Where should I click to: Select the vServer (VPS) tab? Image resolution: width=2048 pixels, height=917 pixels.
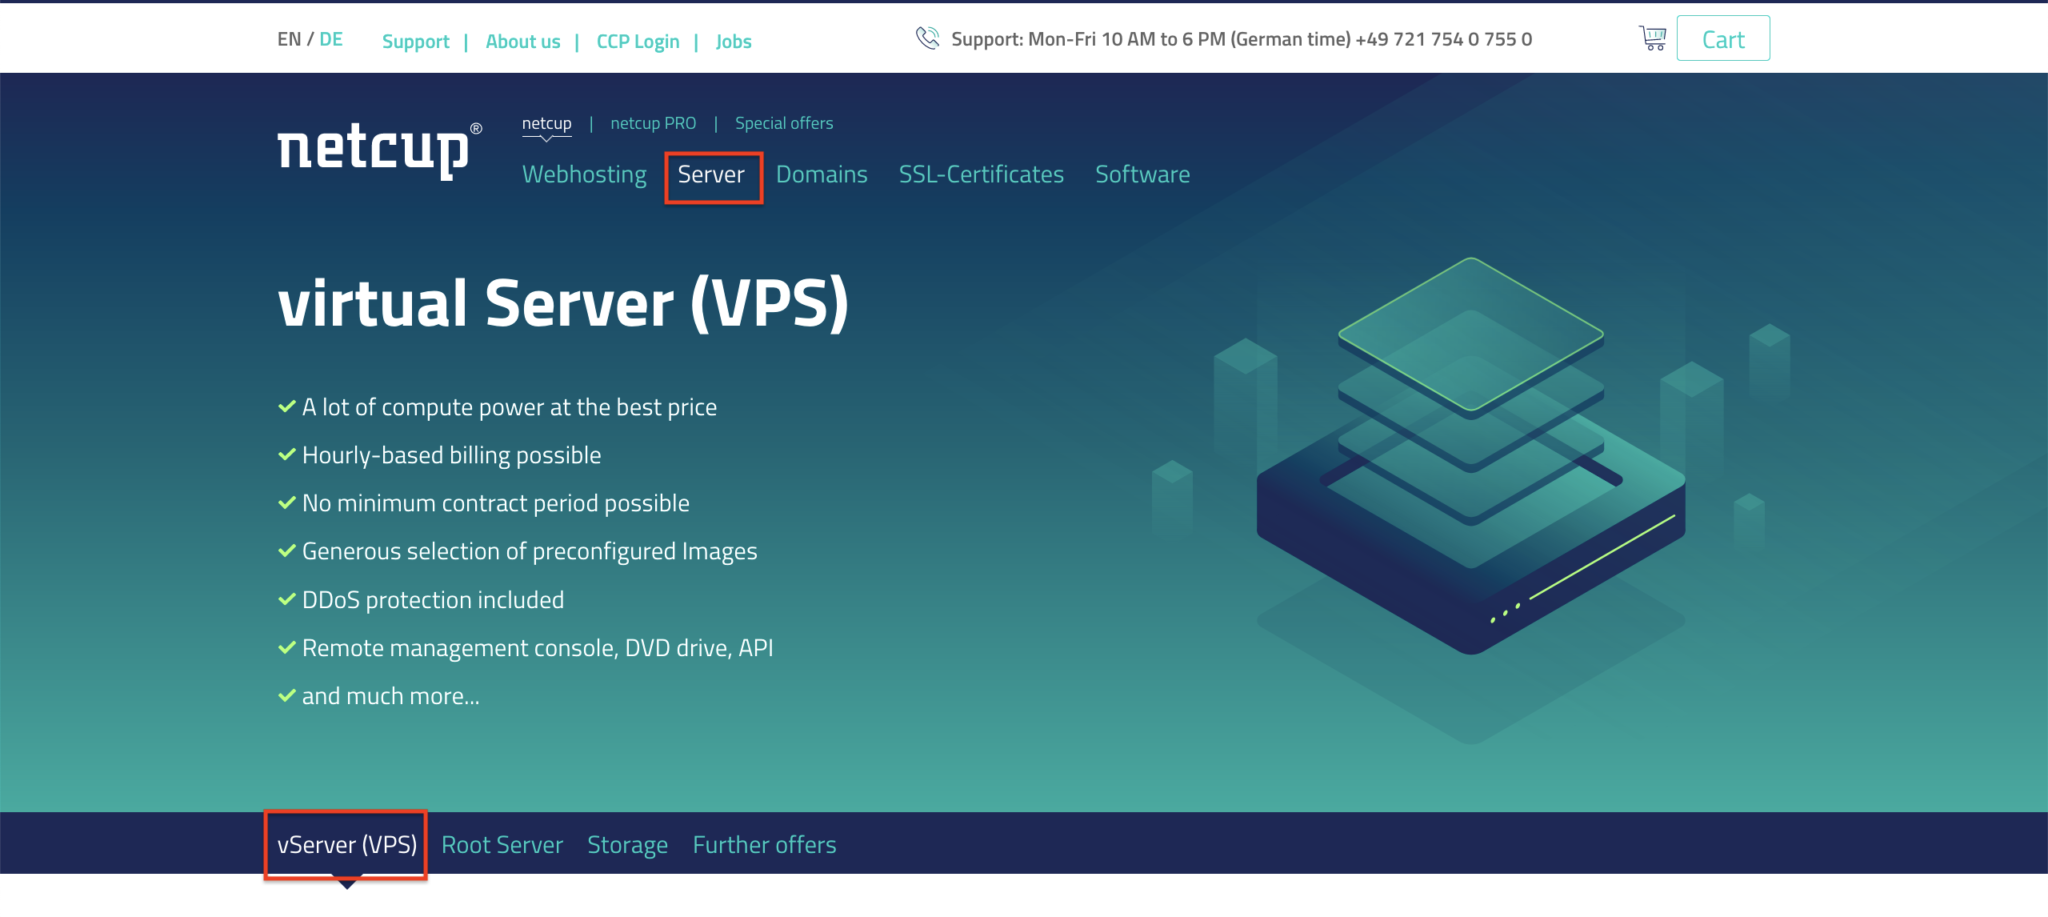347,845
